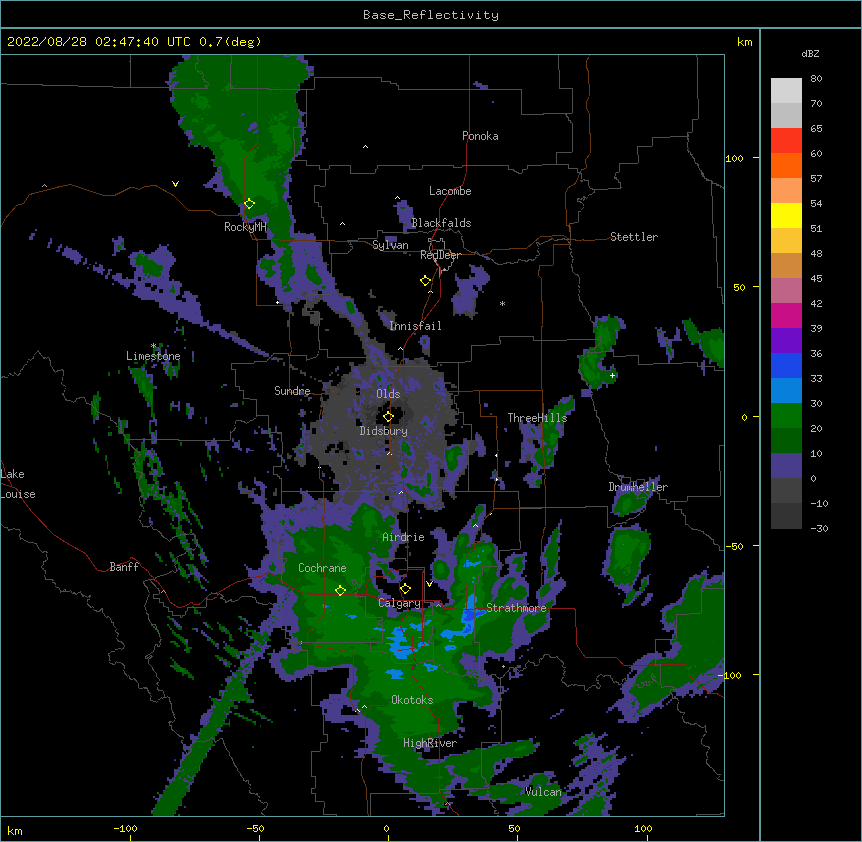Pick the light gray 70-80 dBZ legend swatch
This screenshot has height=842, width=862.
(786, 91)
